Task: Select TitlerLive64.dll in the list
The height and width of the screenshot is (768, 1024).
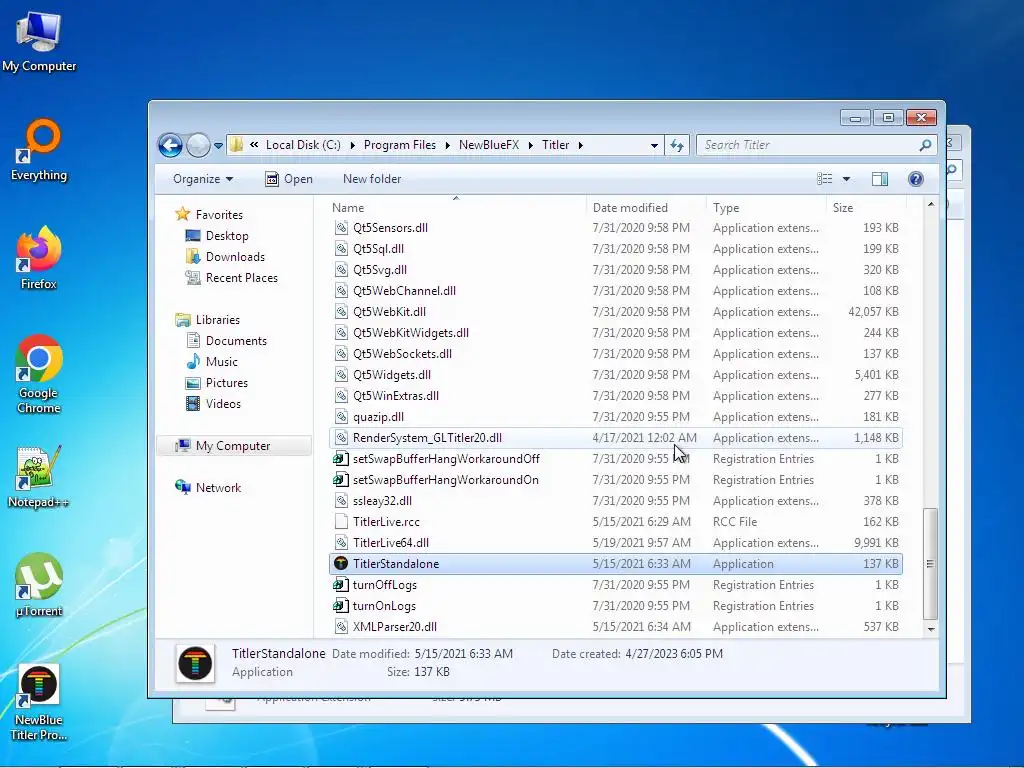Action: point(616,543)
